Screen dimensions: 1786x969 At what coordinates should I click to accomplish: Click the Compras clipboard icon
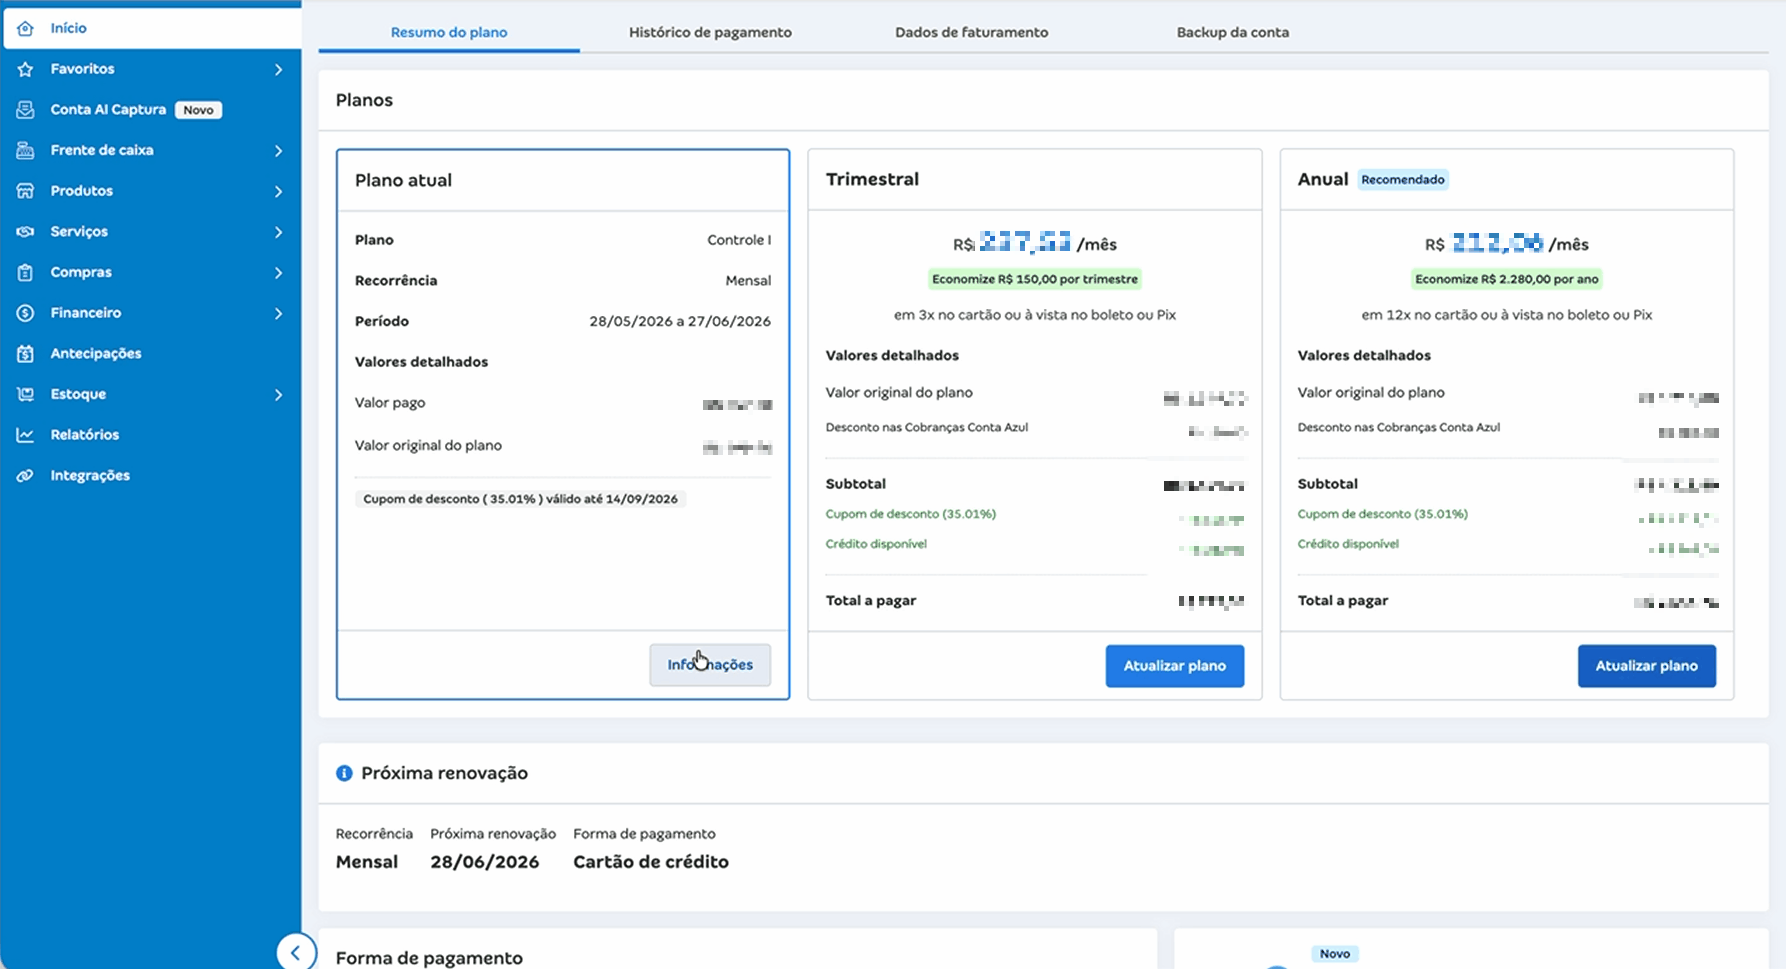point(25,272)
